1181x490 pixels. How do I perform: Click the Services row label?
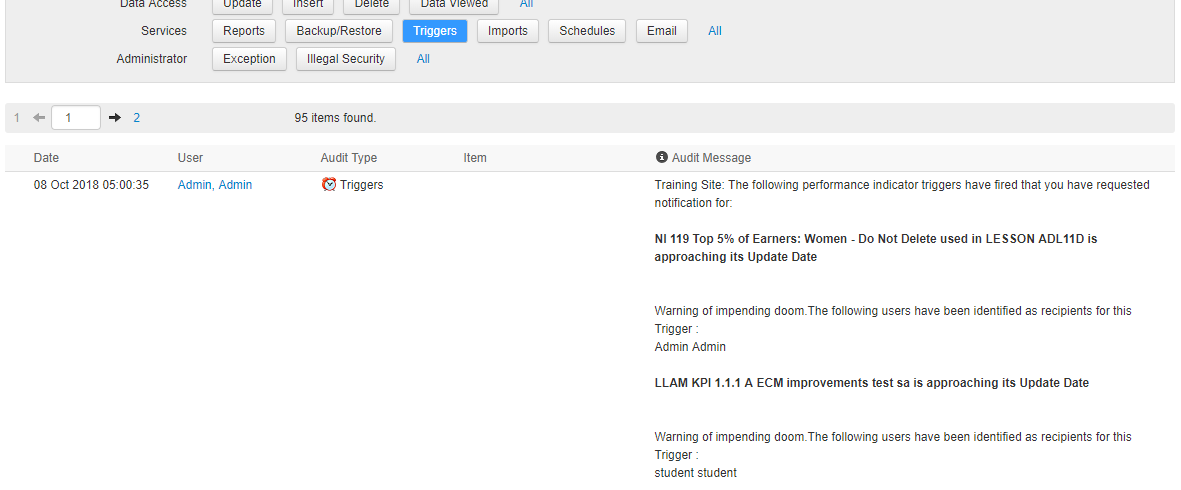(x=163, y=31)
